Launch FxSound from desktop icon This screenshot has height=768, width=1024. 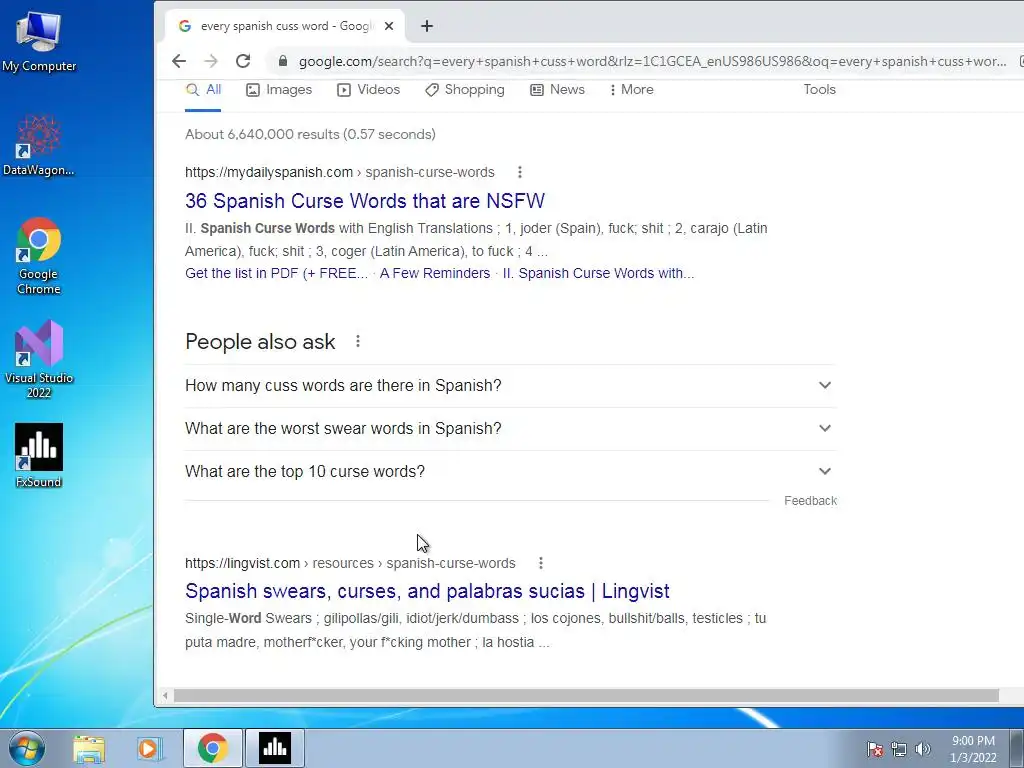[39, 456]
